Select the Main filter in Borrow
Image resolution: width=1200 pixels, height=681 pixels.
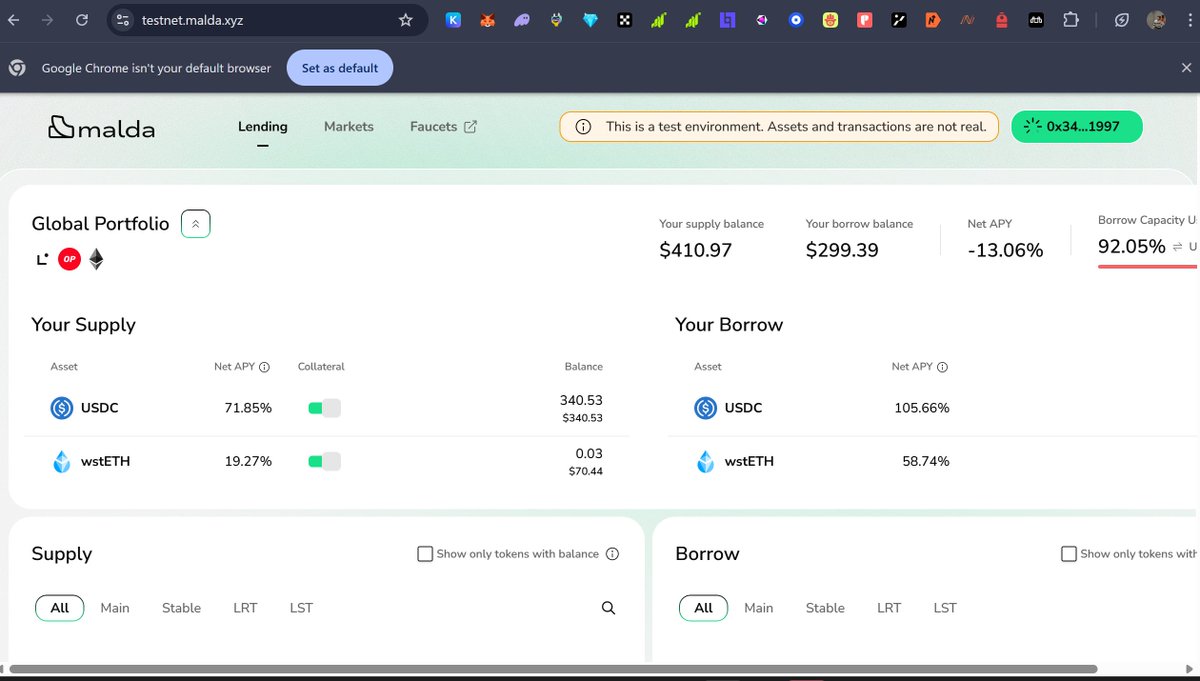(x=759, y=608)
